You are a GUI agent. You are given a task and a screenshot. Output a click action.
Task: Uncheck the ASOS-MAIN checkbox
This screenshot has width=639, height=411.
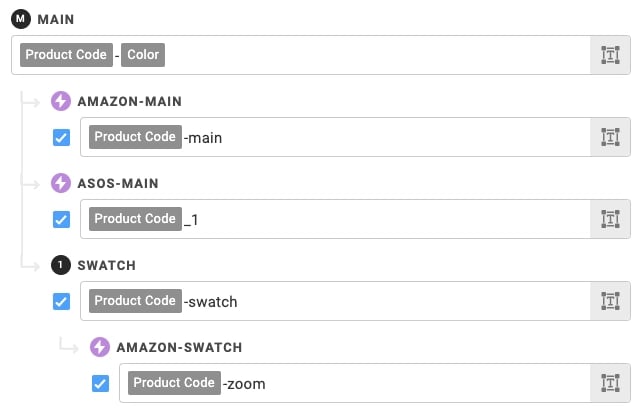coord(62,220)
